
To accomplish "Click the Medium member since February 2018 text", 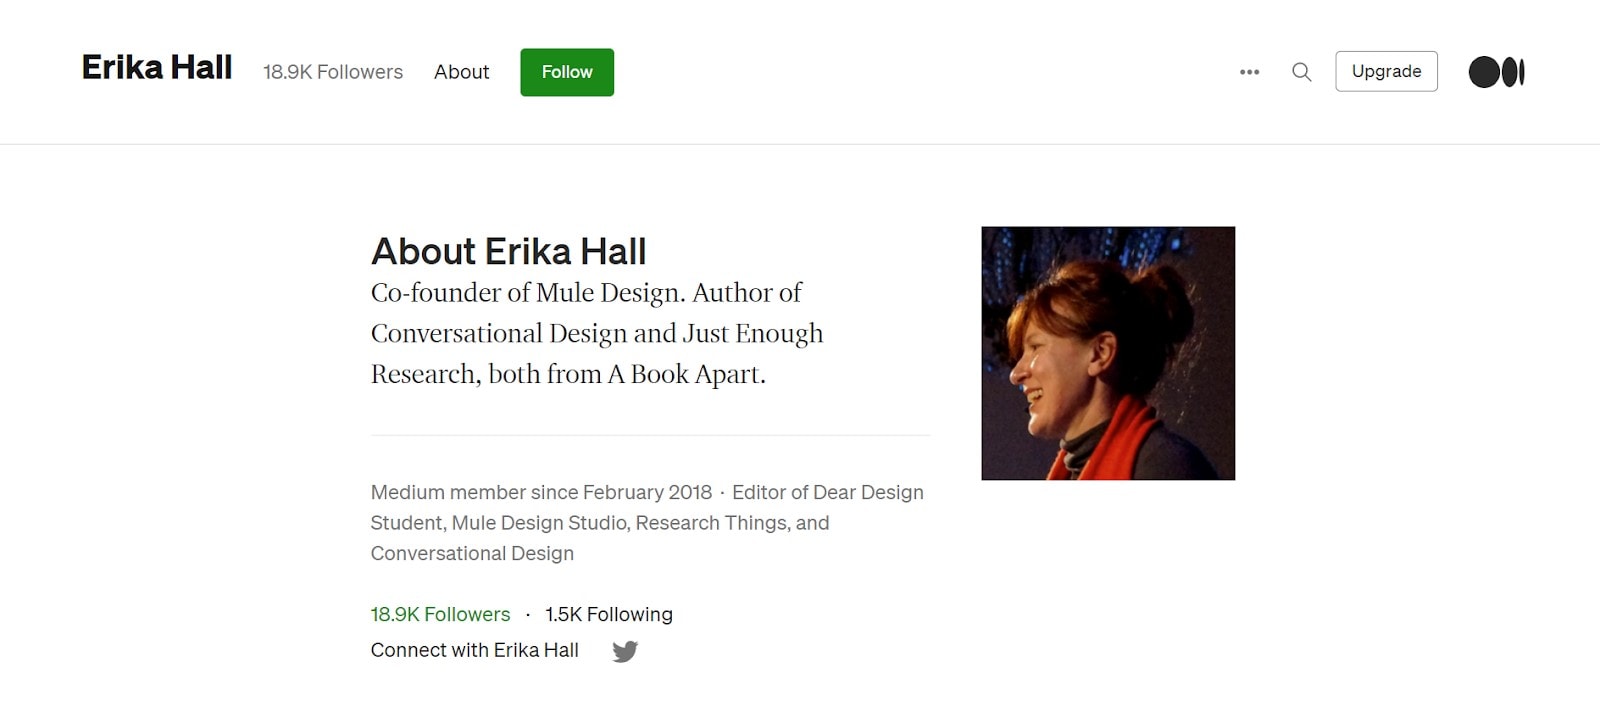I will pos(541,492).
